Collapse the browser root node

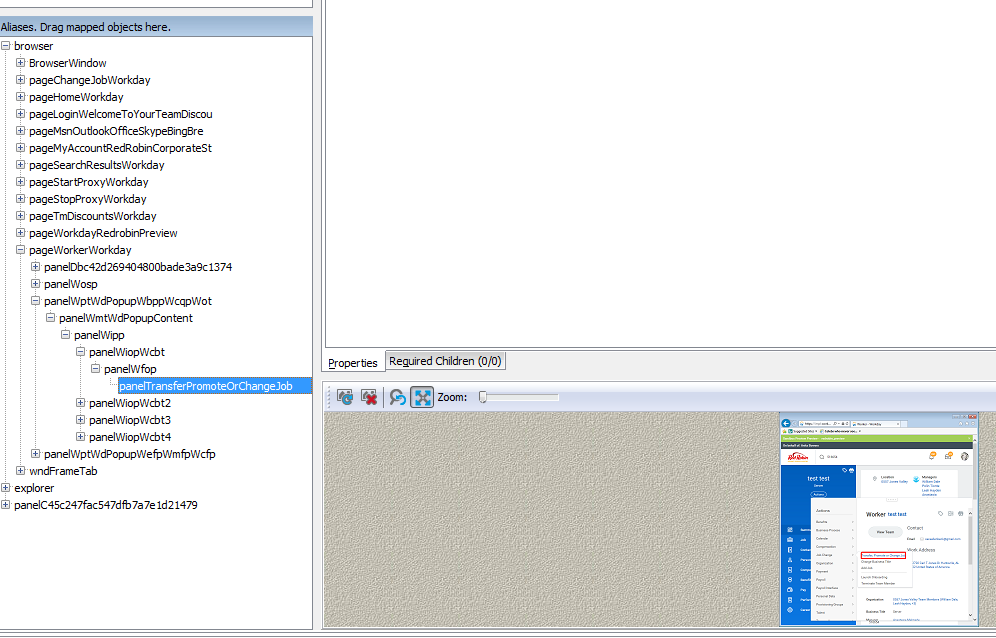(6, 46)
